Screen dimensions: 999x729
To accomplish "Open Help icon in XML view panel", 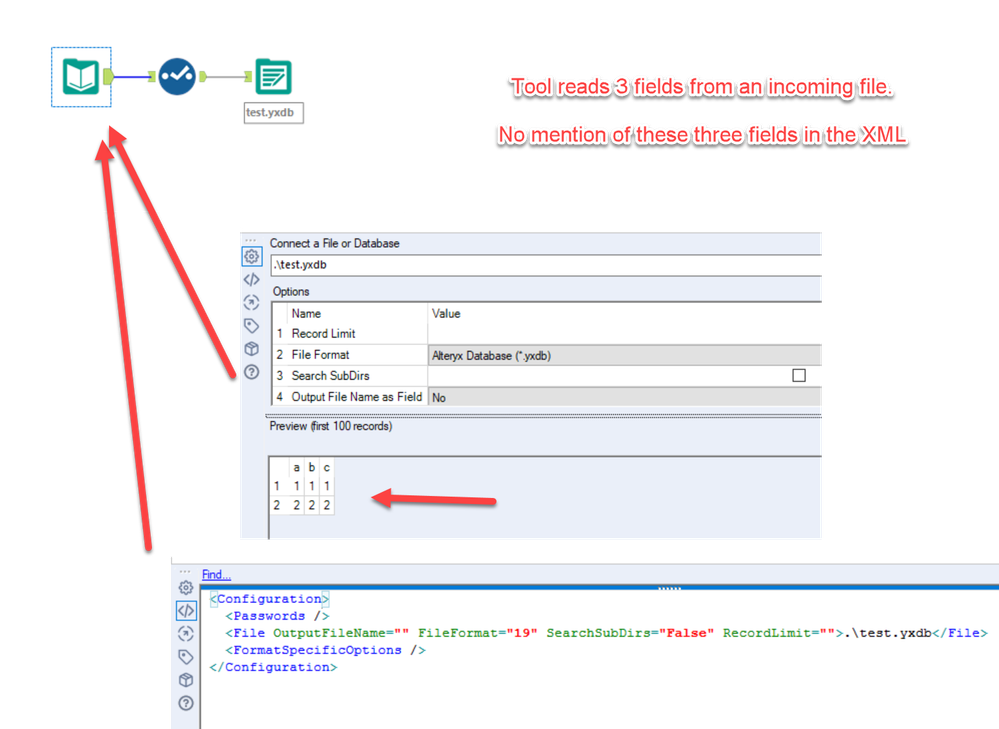I will tap(186, 704).
